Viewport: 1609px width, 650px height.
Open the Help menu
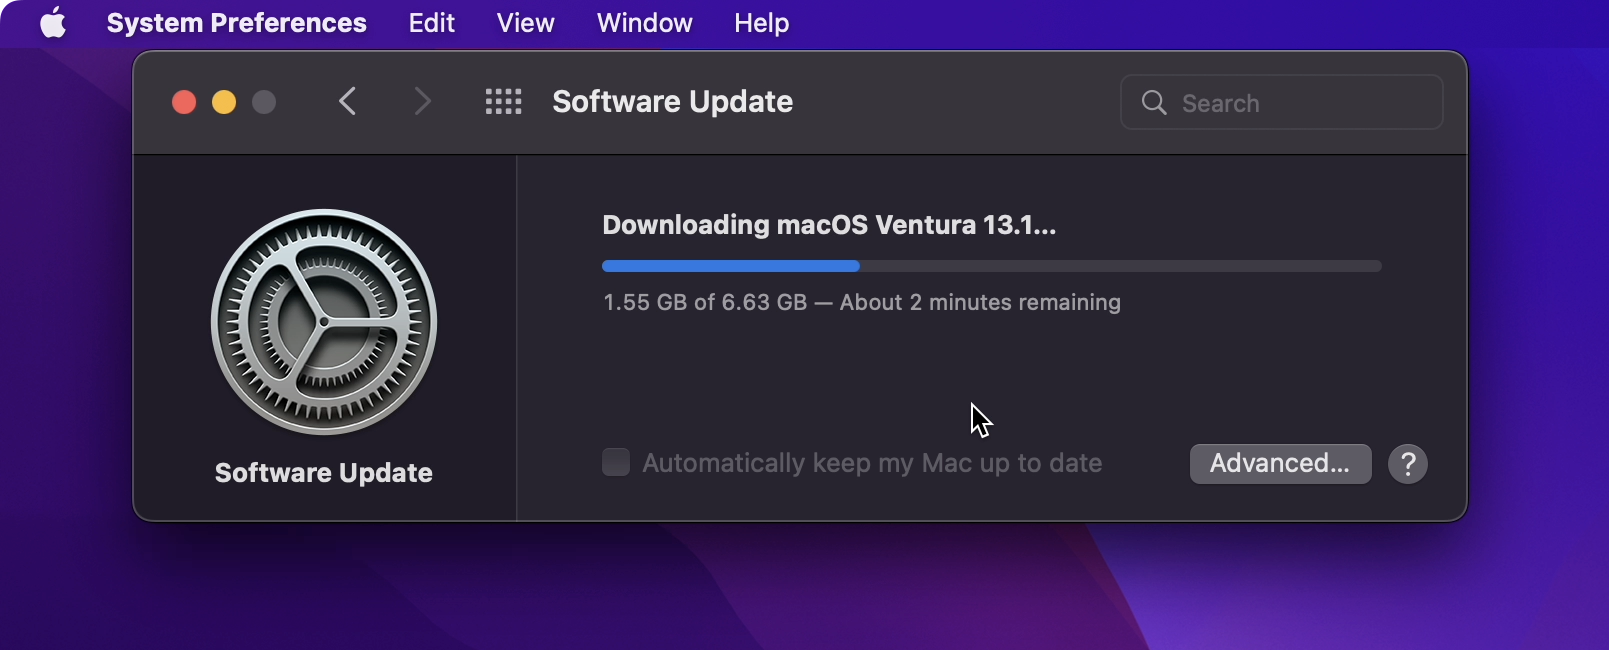(x=759, y=22)
